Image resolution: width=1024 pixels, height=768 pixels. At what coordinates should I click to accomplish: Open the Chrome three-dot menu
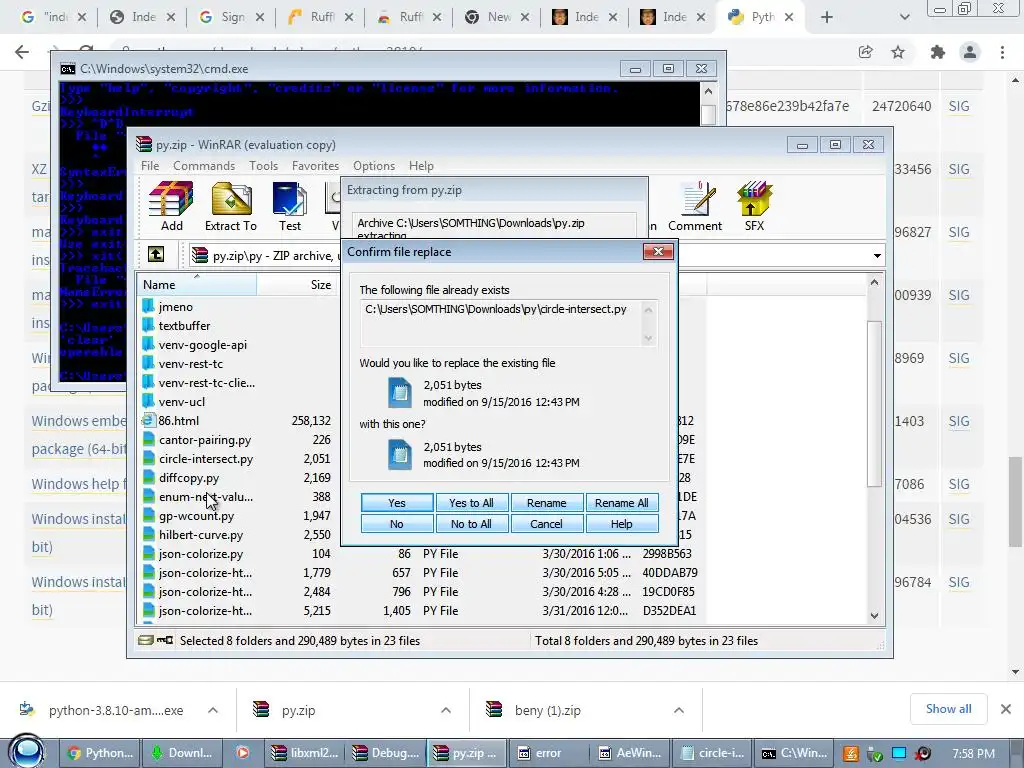(1002, 52)
